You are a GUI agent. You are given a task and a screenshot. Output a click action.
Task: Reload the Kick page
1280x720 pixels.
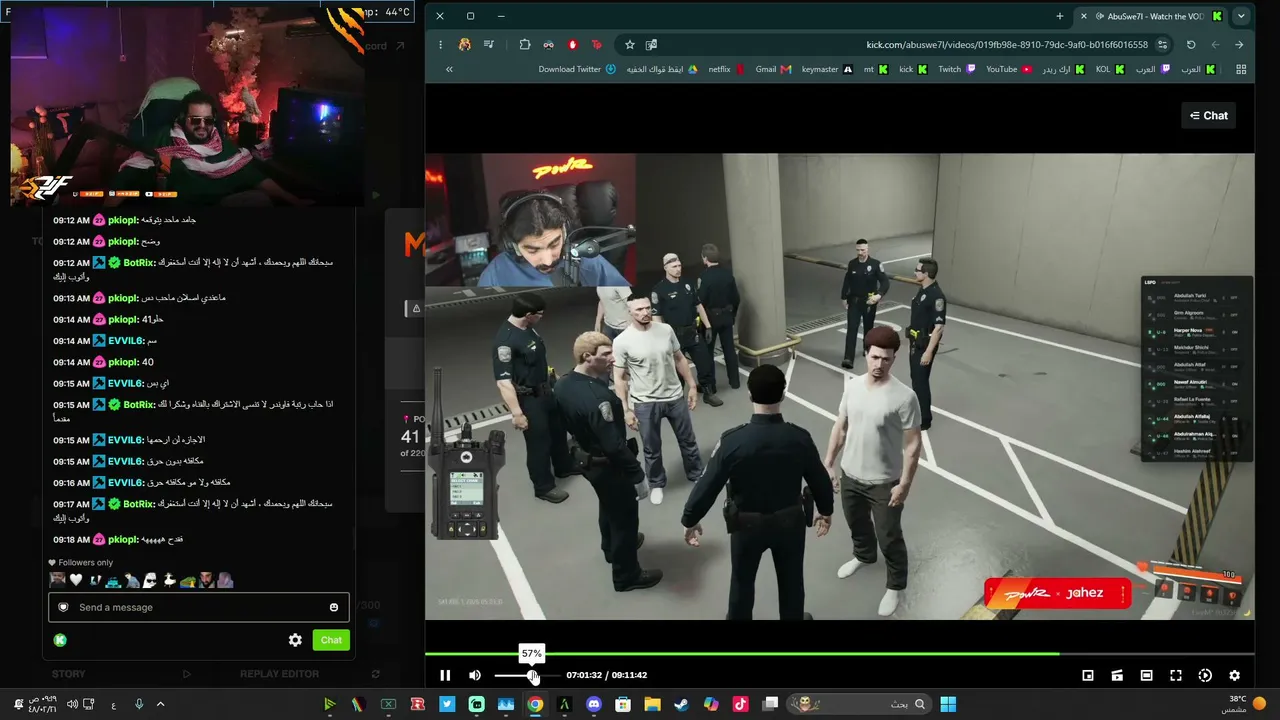[1191, 45]
